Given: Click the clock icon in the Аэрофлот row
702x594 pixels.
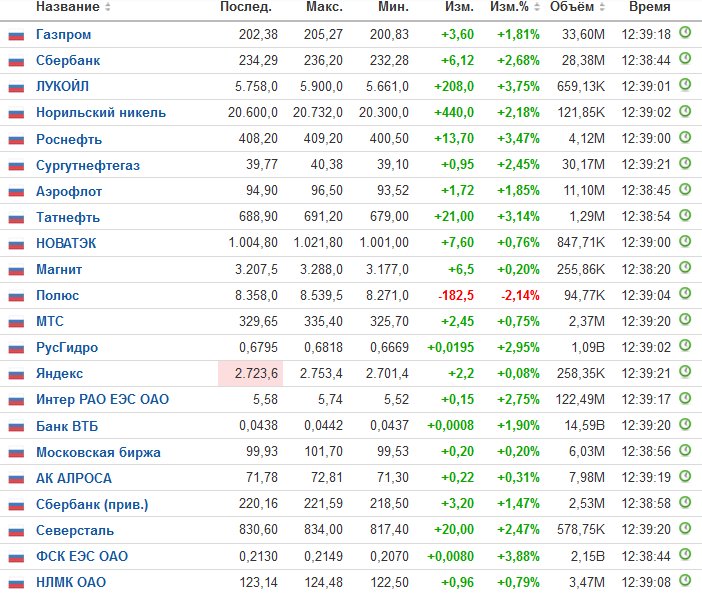Looking at the screenshot, I should pyautogui.click(x=685, y=189).
